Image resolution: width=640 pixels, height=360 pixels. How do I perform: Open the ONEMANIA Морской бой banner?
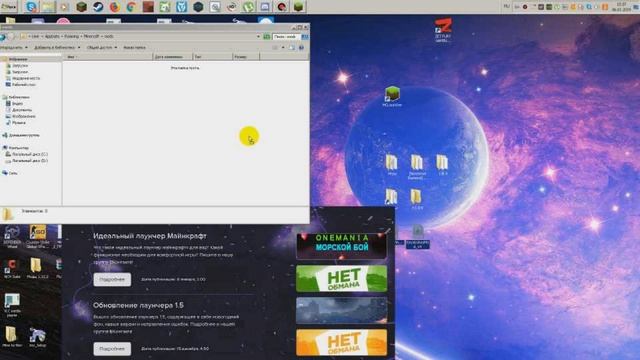pyautogui.click(x=342, y=245)
